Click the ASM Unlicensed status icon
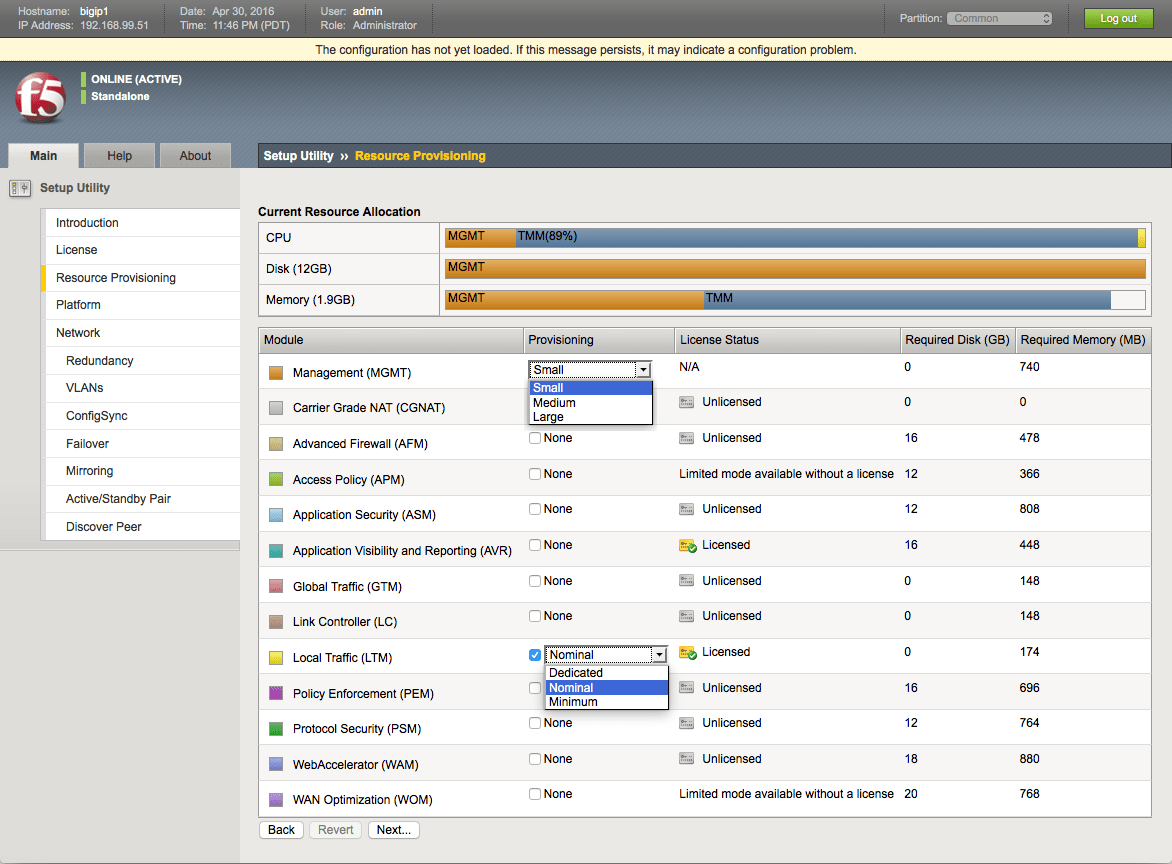This screenshot has width=1172, height=864. click(686, 509)
